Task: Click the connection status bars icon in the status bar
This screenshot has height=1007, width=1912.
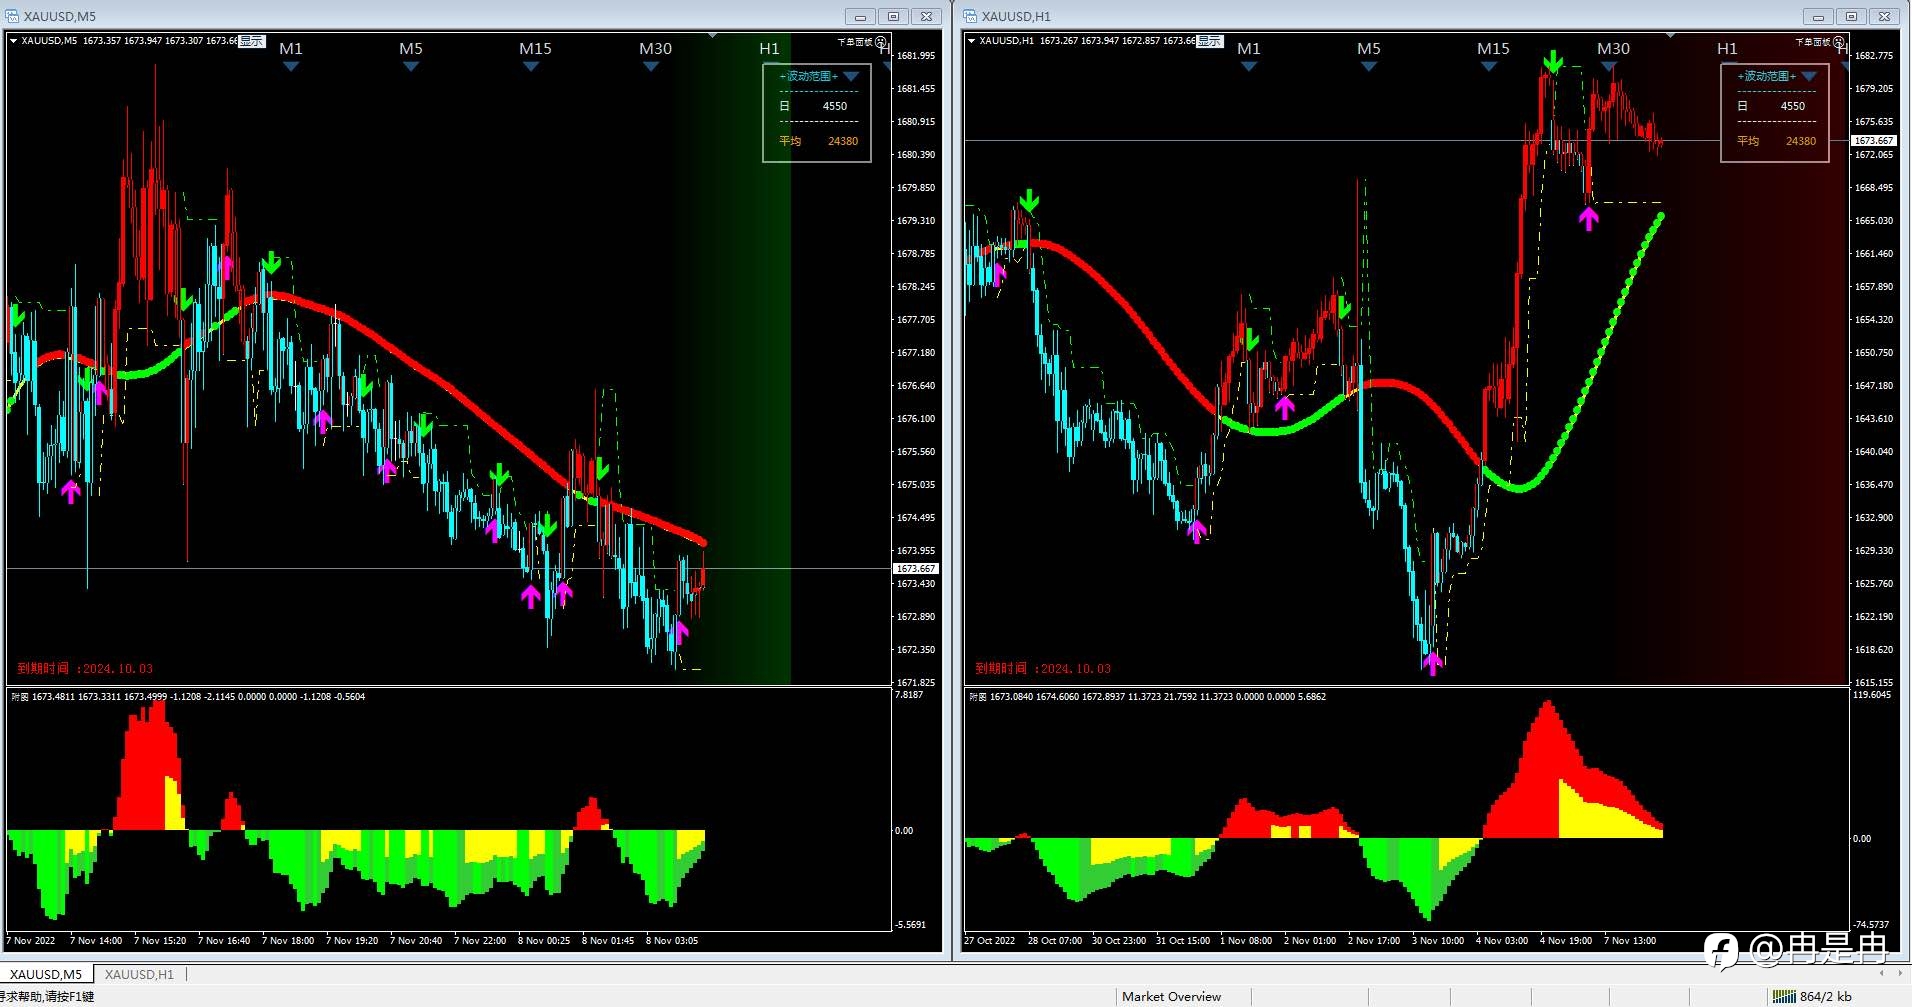Action: (x=1784, y=996)
